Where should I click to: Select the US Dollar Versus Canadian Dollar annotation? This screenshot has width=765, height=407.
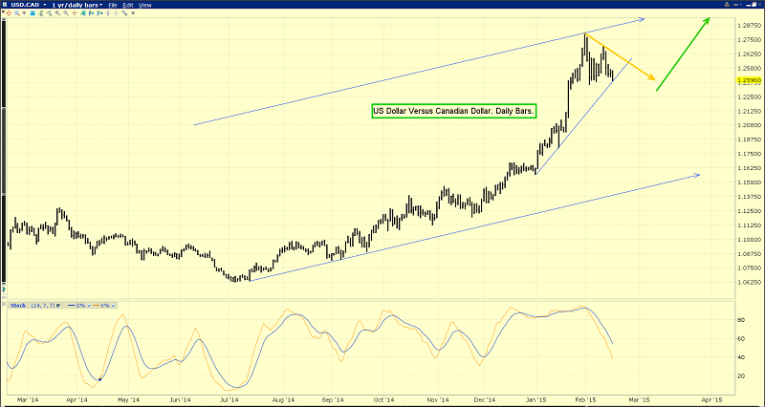453,111
